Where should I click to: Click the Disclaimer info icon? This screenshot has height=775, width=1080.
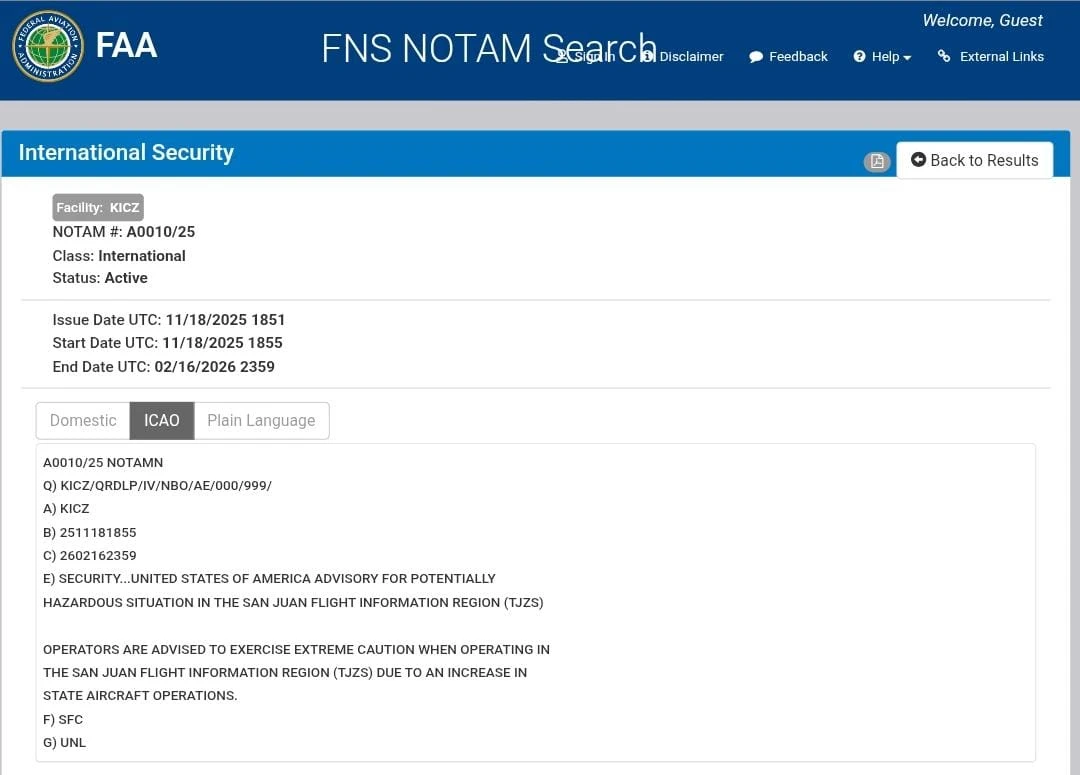647,57
